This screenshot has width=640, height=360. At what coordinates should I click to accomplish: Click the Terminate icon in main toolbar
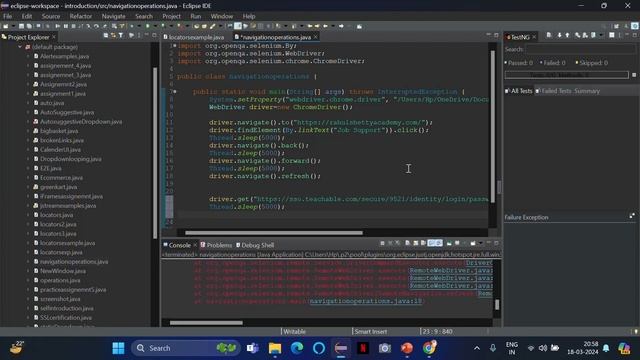73,26
